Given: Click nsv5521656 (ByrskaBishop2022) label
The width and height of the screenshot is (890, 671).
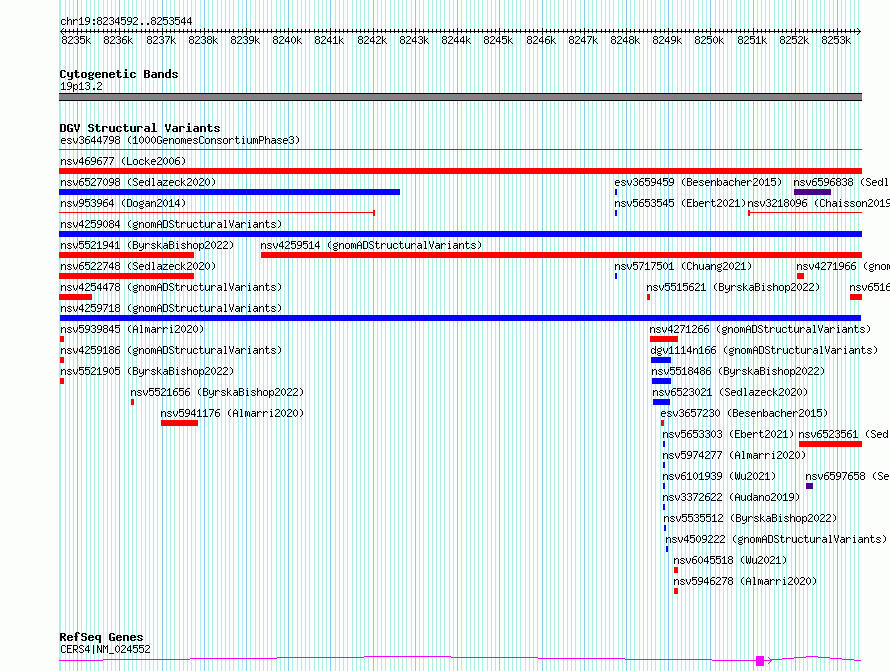Looking at the screenshot, I should [217, 392].
